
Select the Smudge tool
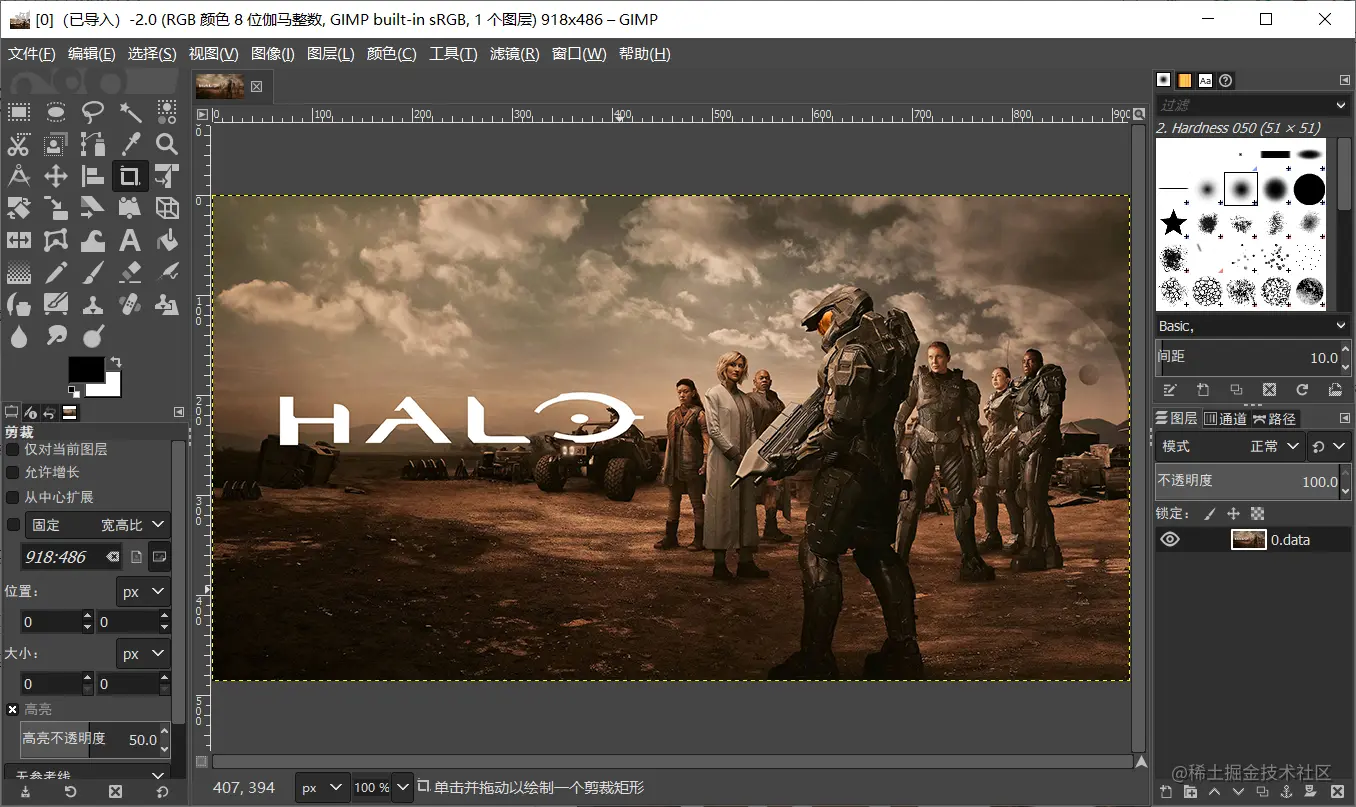point(56,336)
